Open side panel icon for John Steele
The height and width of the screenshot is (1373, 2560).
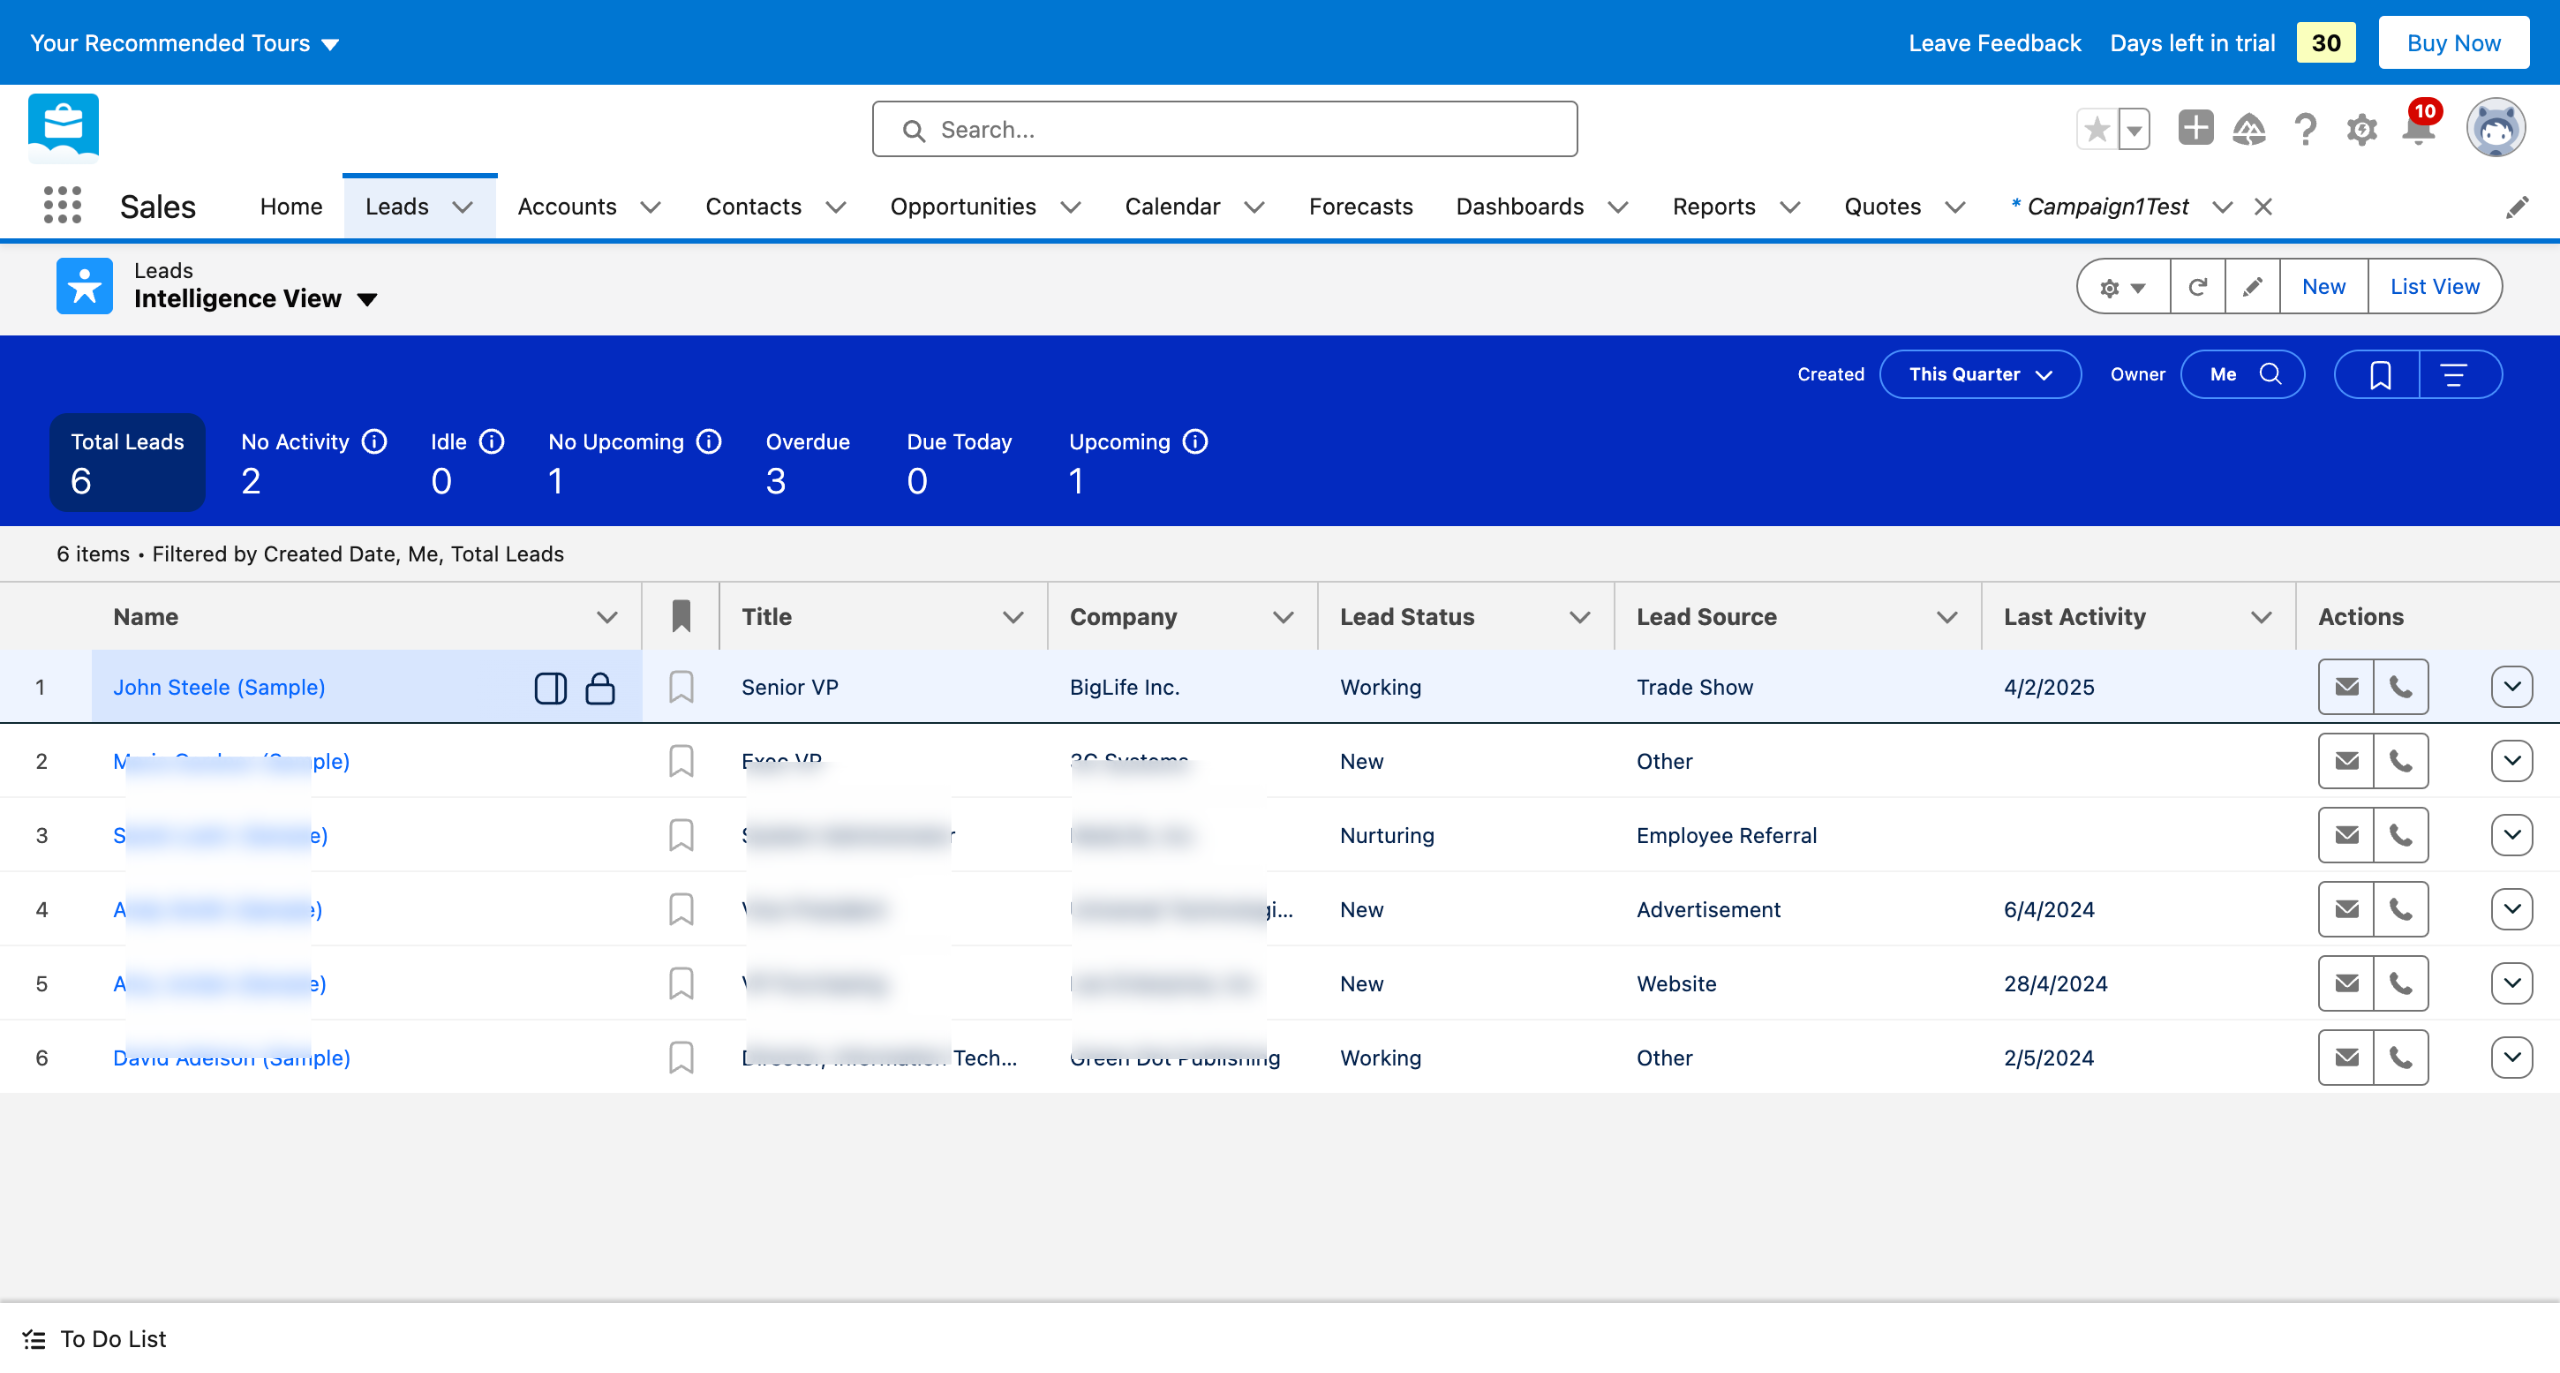point(550,688)
